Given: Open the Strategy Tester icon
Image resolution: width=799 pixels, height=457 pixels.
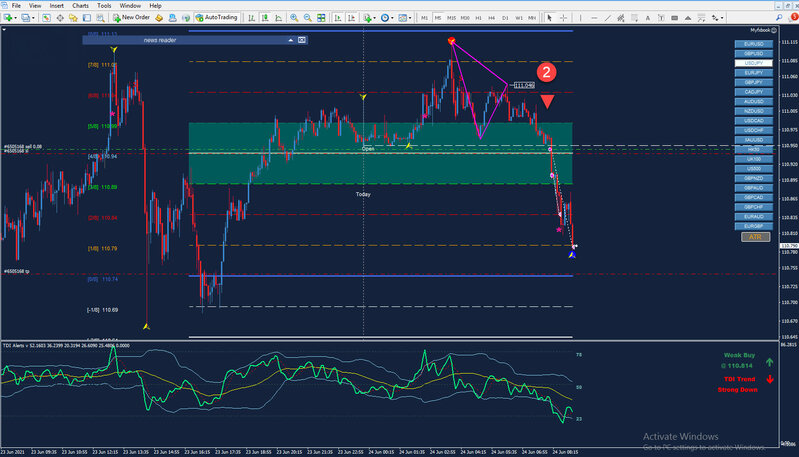Looking at the screenshot, I should tap(100, 18).
